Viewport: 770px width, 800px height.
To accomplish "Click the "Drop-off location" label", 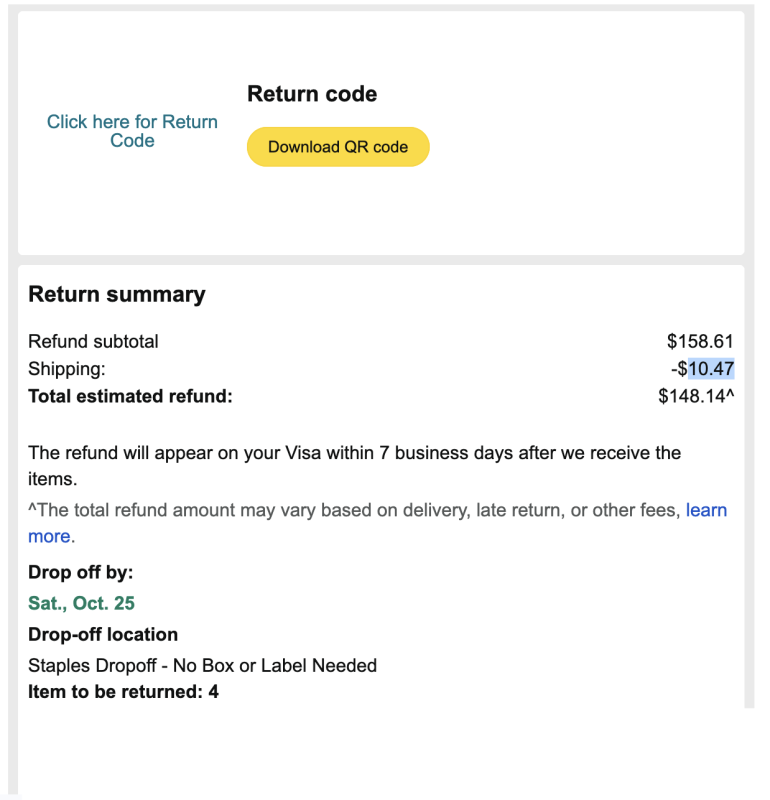I will click(x=103, y=634).
